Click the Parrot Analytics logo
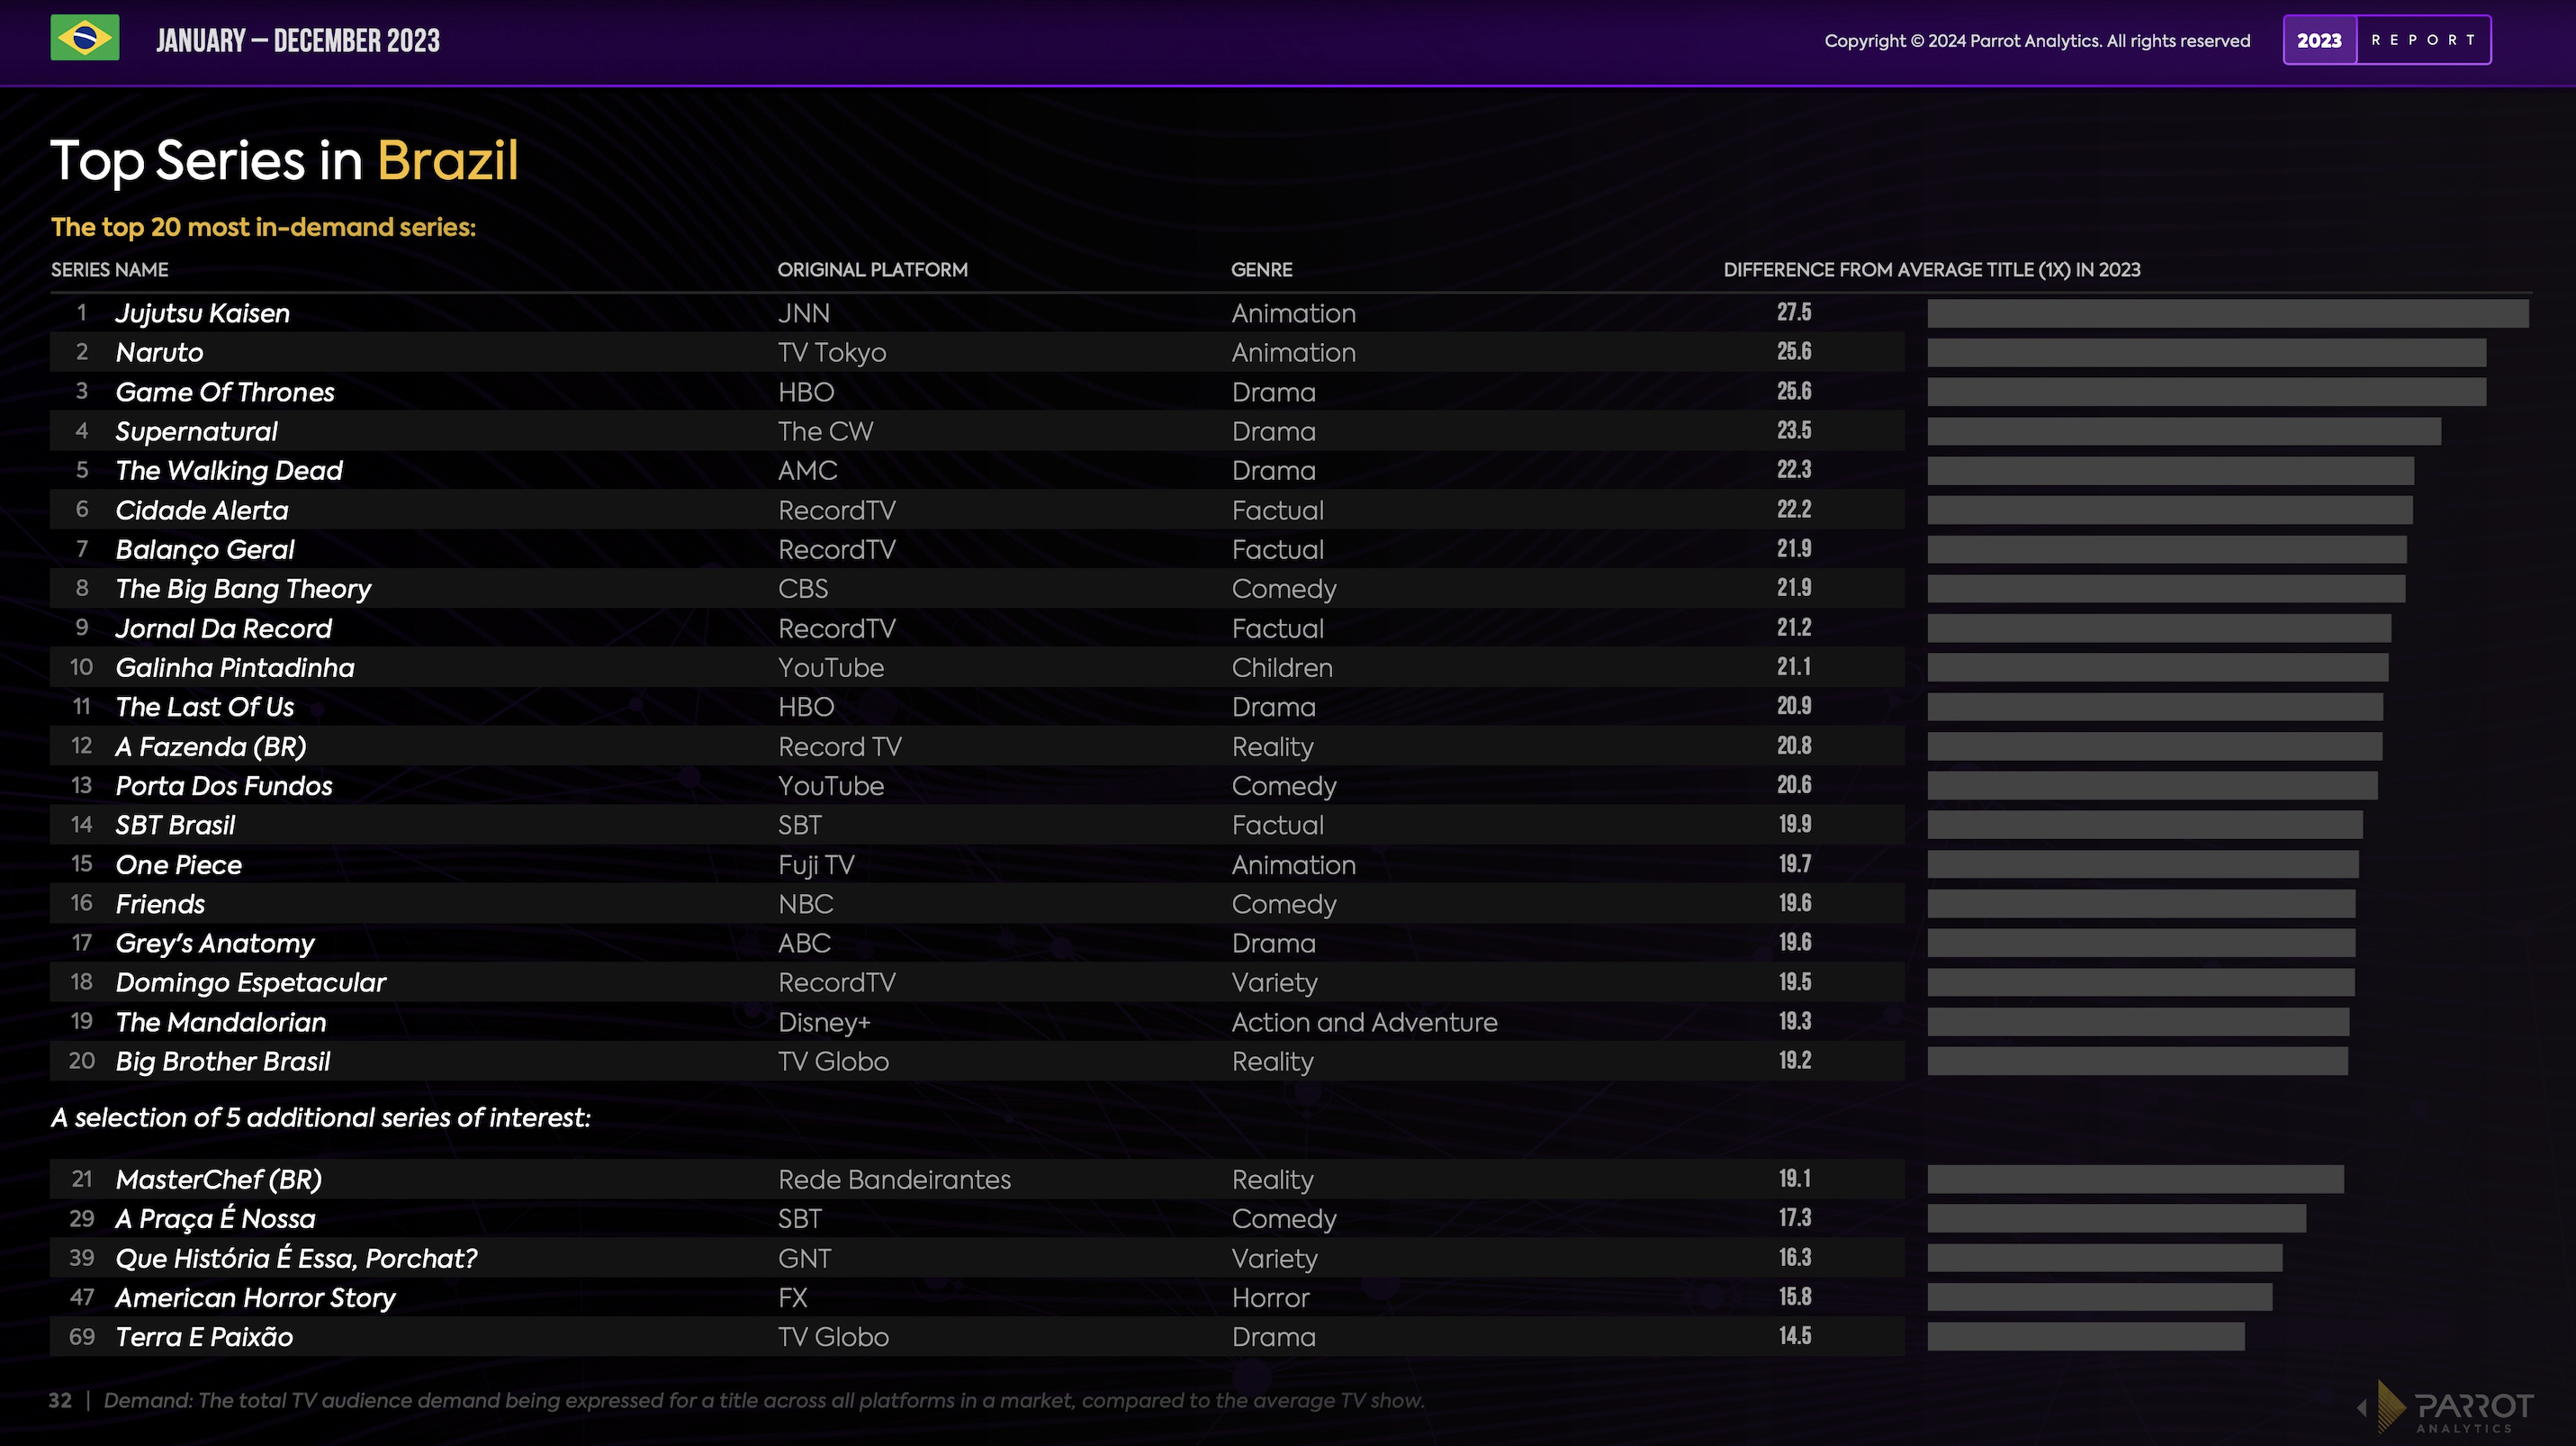This screenshot has width=2576, height=1446. [x=2455, y=1407]
